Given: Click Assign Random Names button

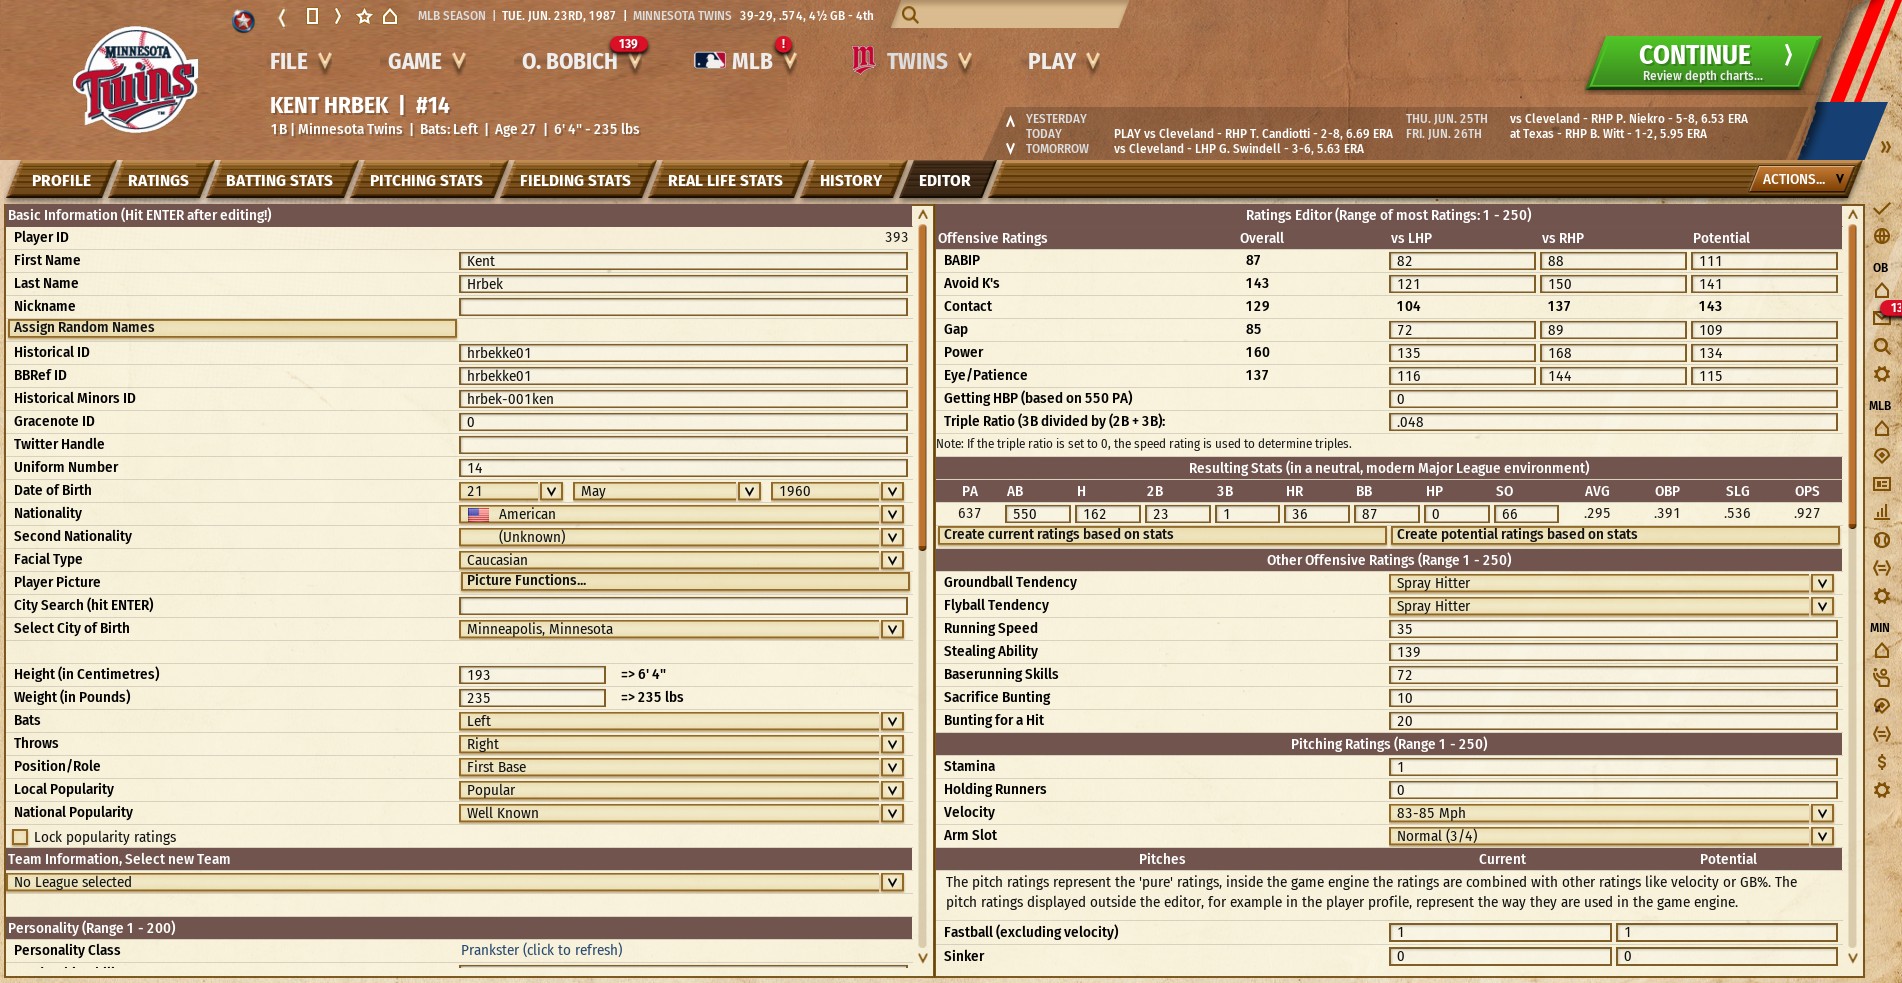Looking at the screenshot, I should pyautogui.click(x=232, y=328).
